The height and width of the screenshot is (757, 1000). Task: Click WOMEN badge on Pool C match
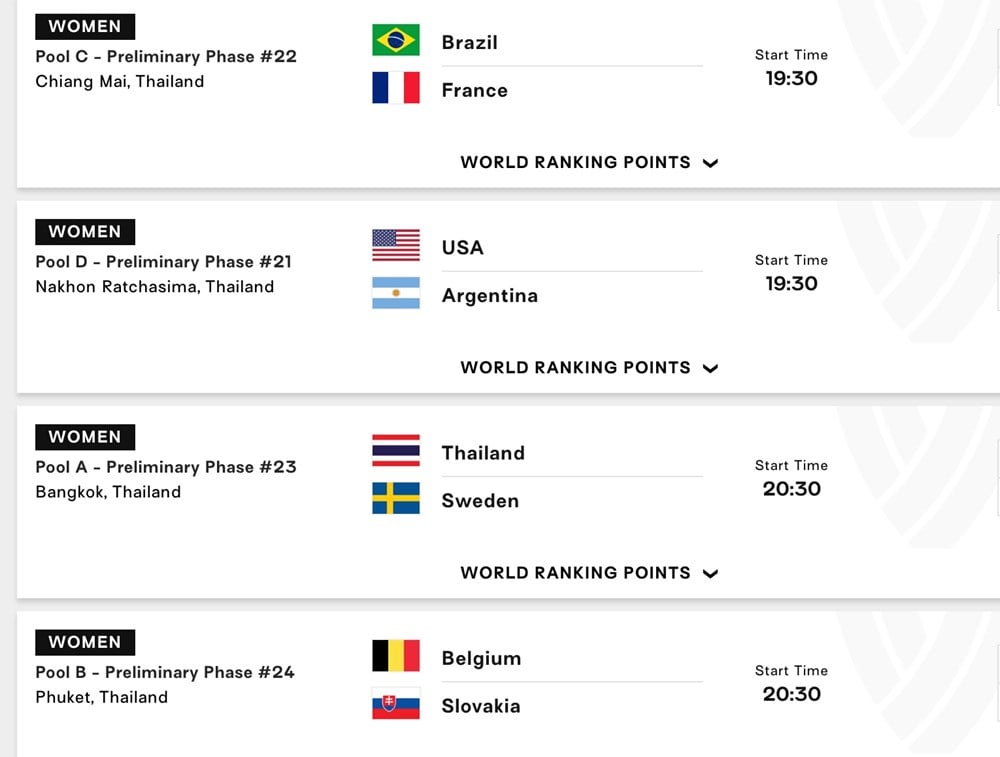click(85, 27)
